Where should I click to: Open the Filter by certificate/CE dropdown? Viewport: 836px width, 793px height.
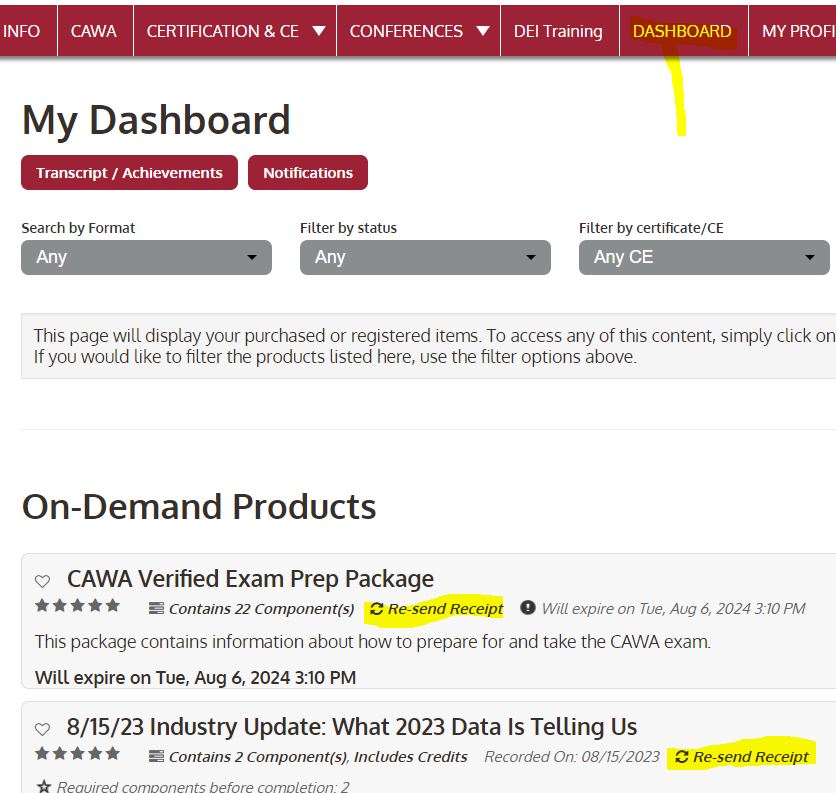click(x=704, y=258)
